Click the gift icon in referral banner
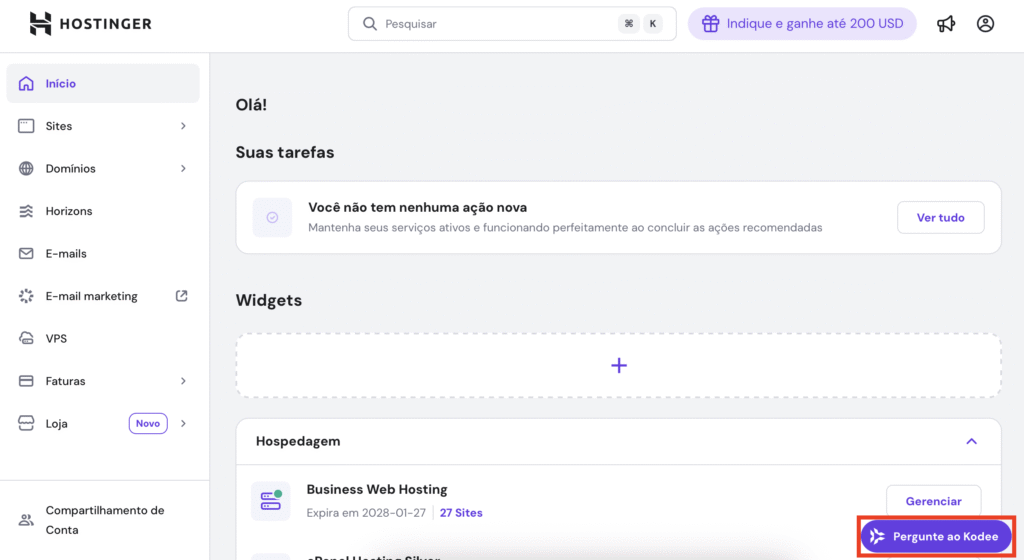This screenshot has height=560, width=1024. [x=711, y=23]
